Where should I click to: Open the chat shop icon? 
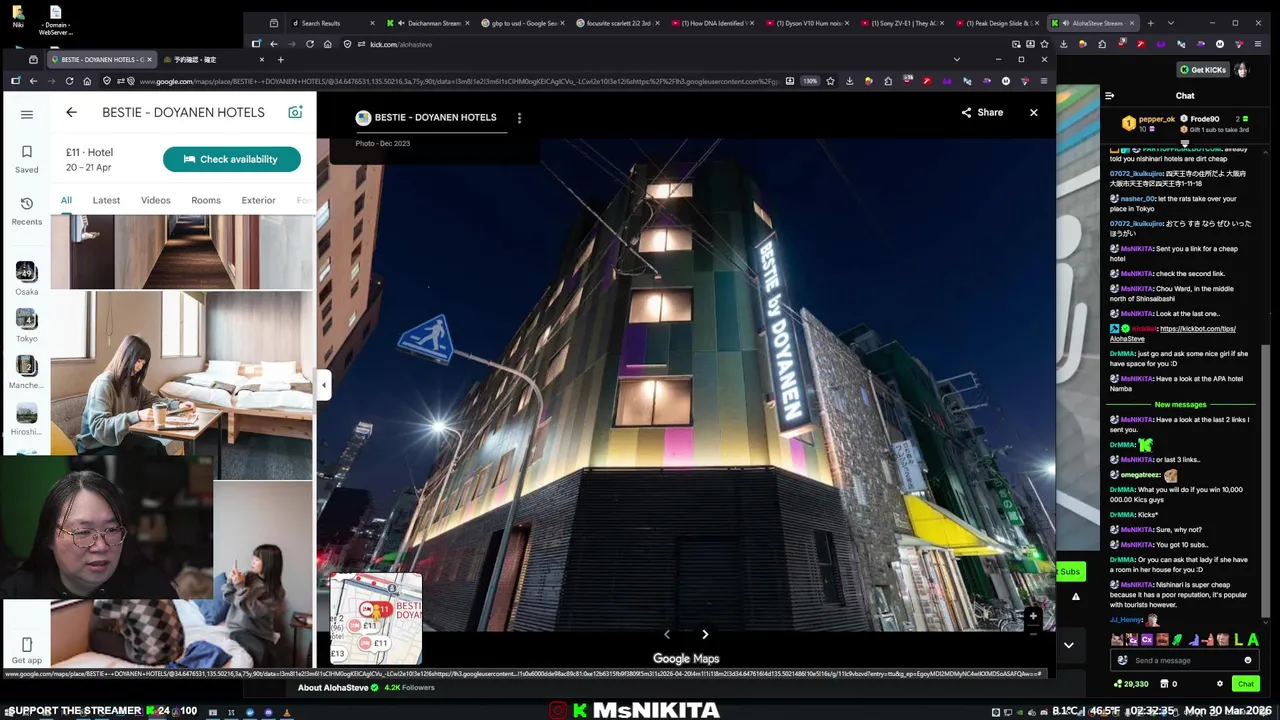(1163, 684)
